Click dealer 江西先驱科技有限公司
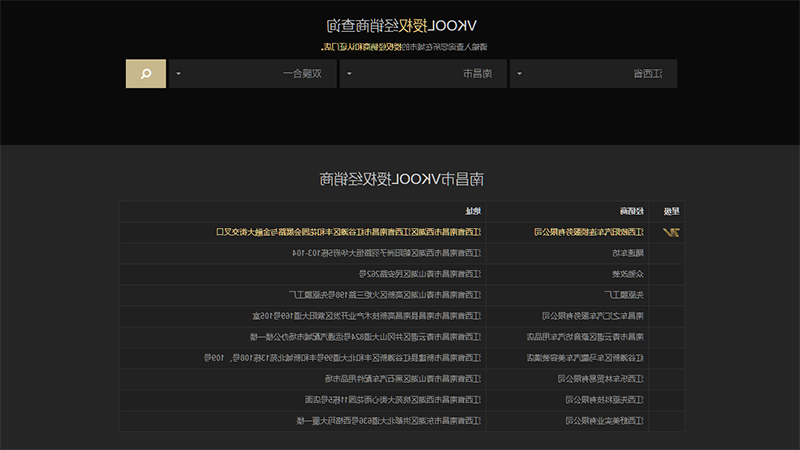The image size is (800, 450). coord(605,399)
